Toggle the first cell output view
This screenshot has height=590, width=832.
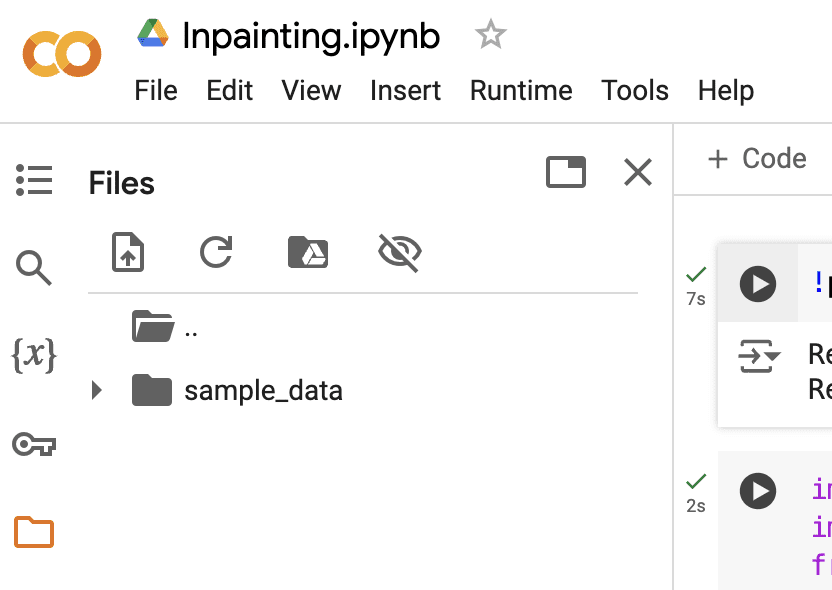click(x=759, y=356)
